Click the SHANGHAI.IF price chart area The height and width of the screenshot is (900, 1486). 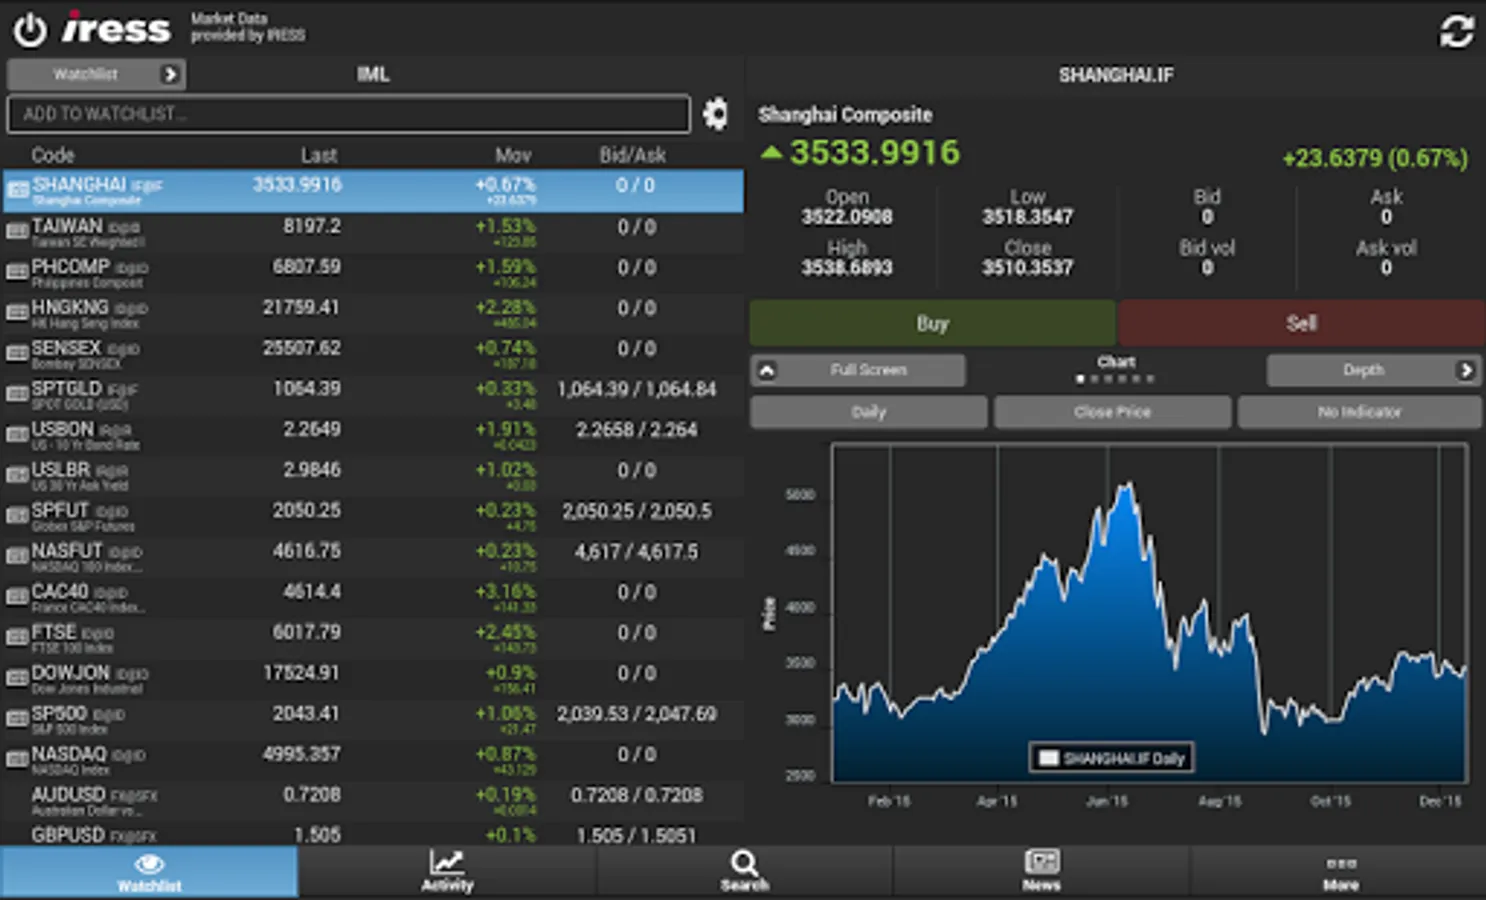coord(1150,612)
